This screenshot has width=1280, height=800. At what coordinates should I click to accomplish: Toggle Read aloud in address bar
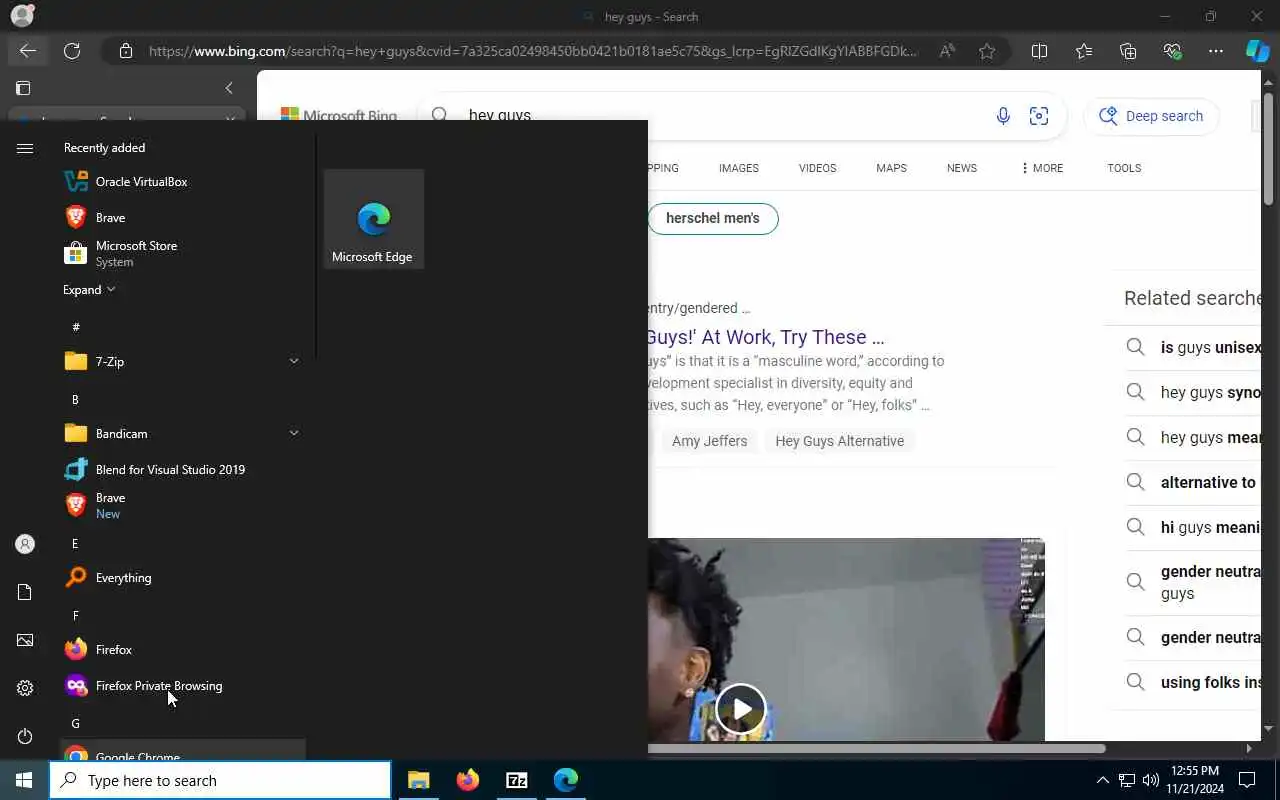click(946, 51)
